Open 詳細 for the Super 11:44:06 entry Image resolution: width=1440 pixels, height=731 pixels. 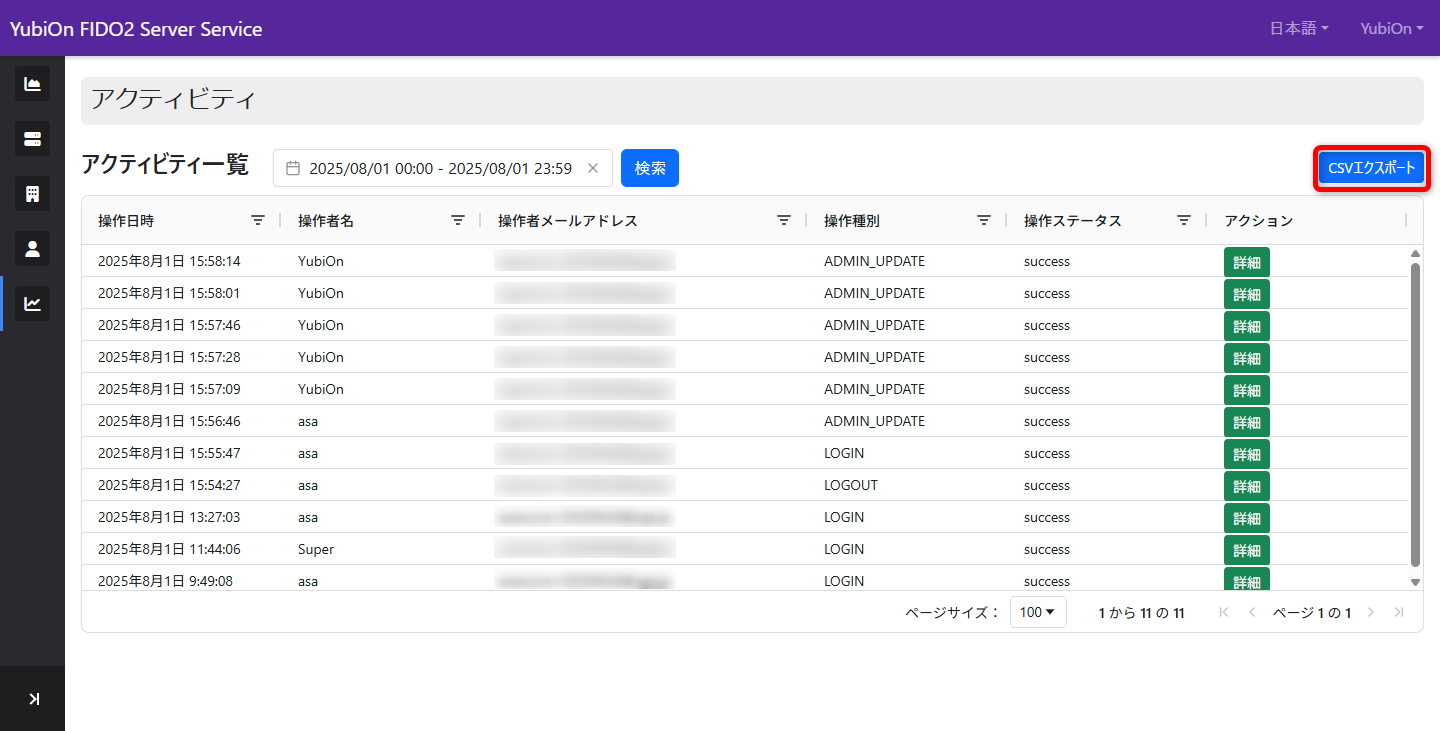click(1247, 550)
